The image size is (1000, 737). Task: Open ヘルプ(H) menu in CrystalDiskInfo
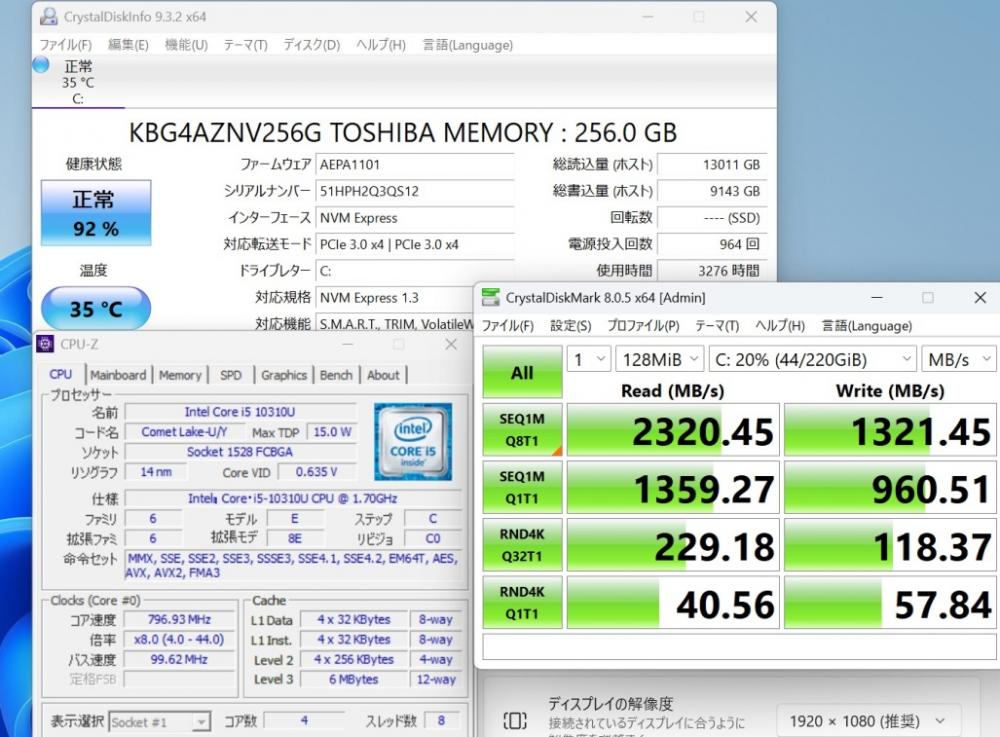pos(381,45)
